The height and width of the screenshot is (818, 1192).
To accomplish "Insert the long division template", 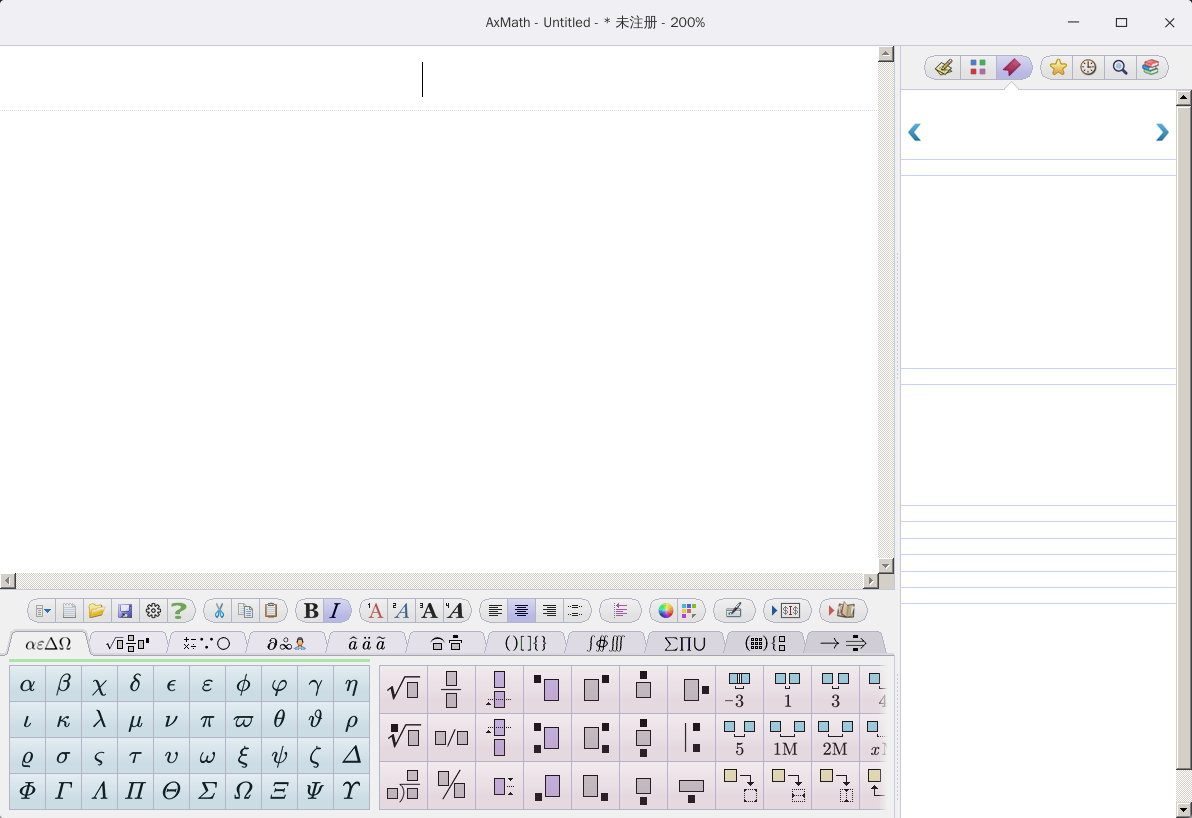I will tap(403, 786).
